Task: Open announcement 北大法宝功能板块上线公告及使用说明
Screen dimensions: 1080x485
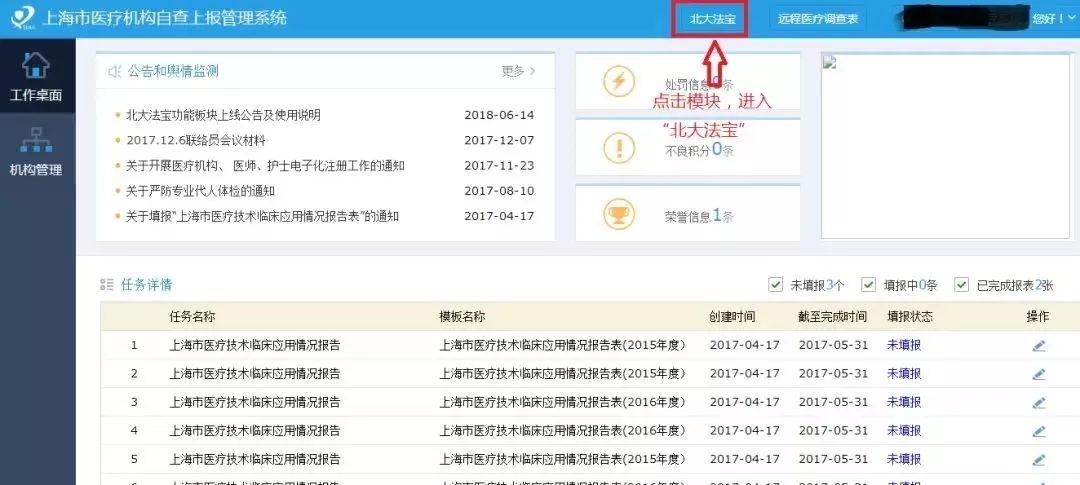Action: (x=223, y=115)
